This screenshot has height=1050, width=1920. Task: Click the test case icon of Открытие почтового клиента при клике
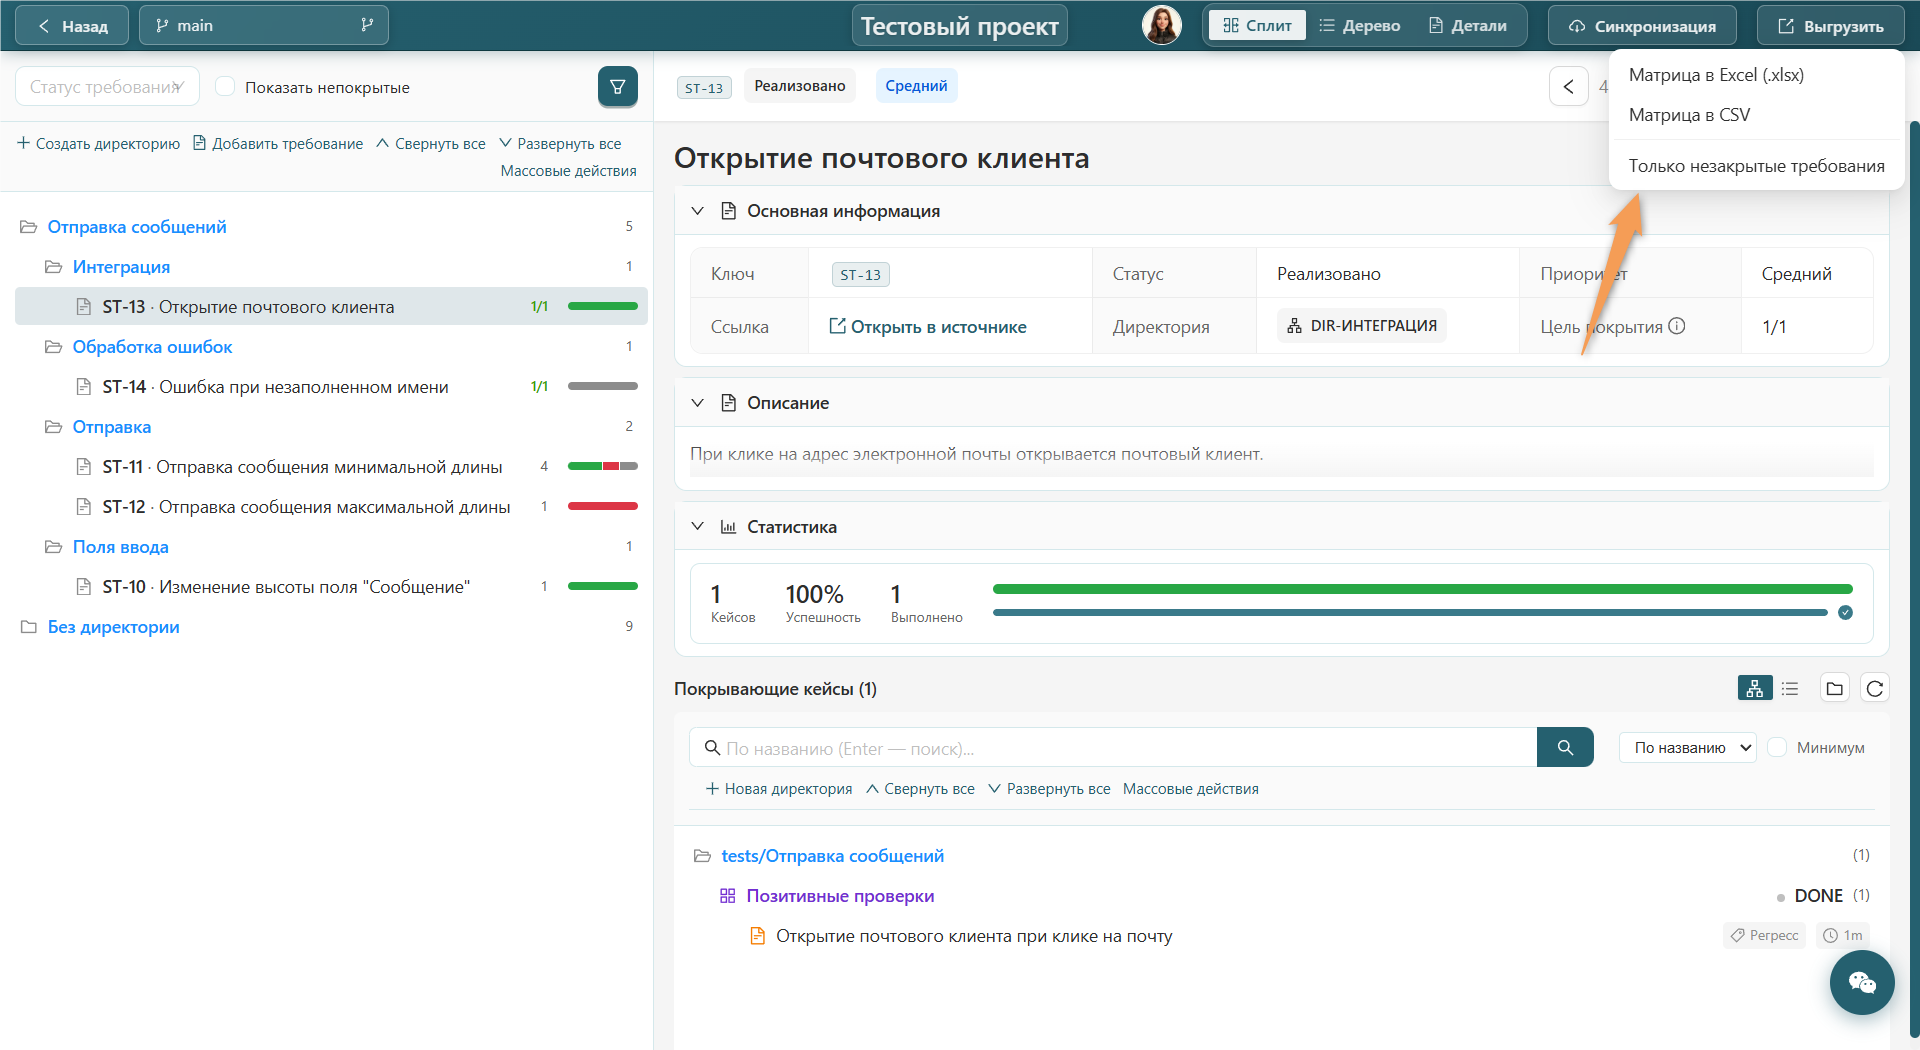757,936
